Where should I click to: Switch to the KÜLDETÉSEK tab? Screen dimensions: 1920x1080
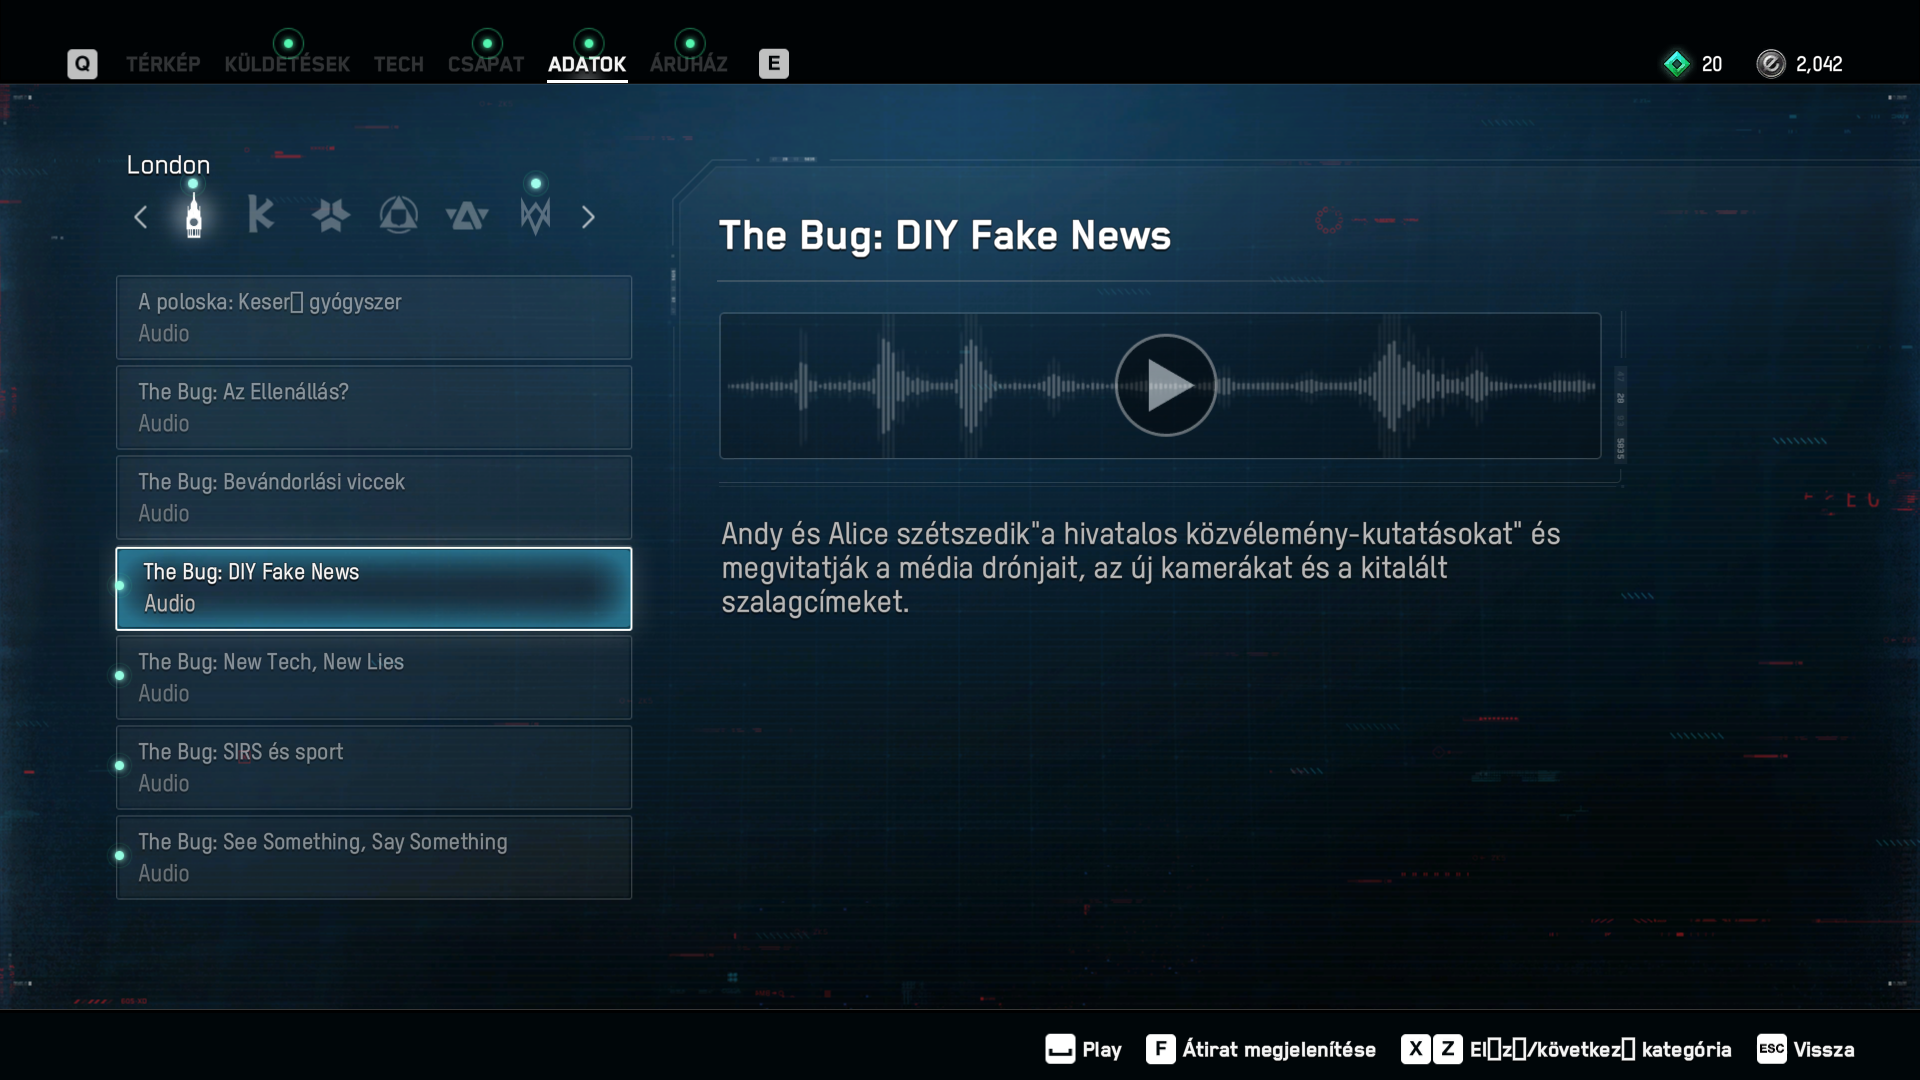pos(287,64)
